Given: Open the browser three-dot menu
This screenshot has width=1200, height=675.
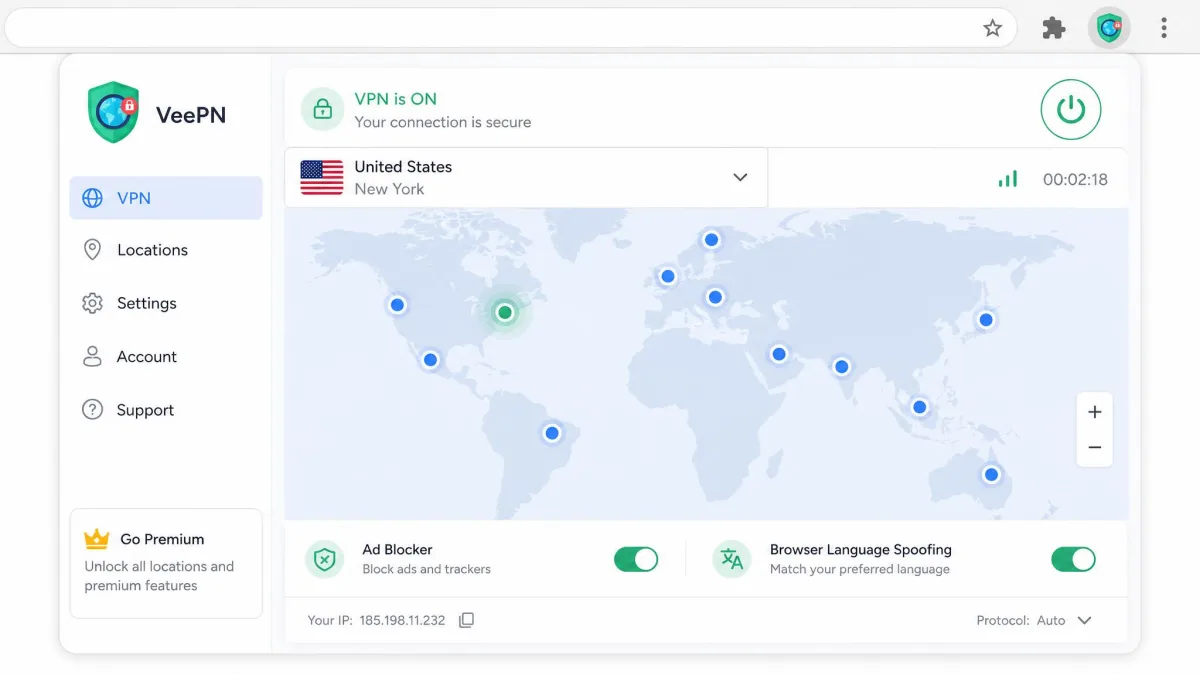Looking at the screenshot, I should 1164,28.
